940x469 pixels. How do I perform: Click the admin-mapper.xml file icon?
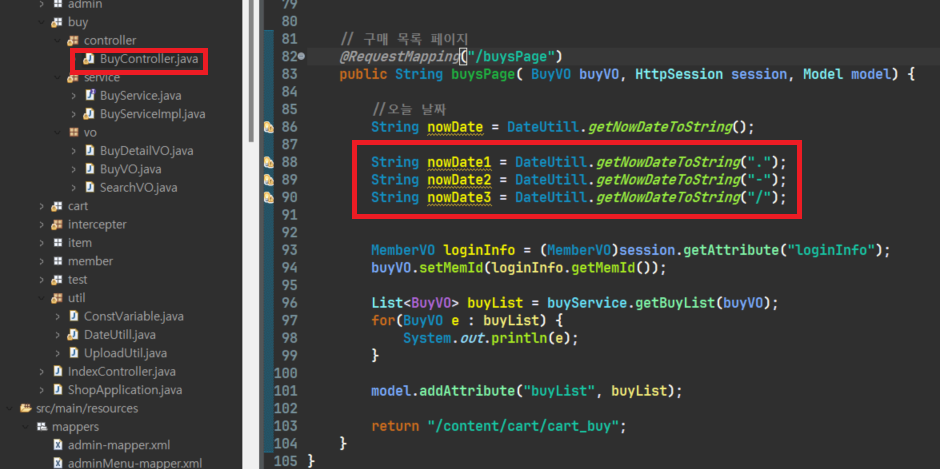click(58, 445)
